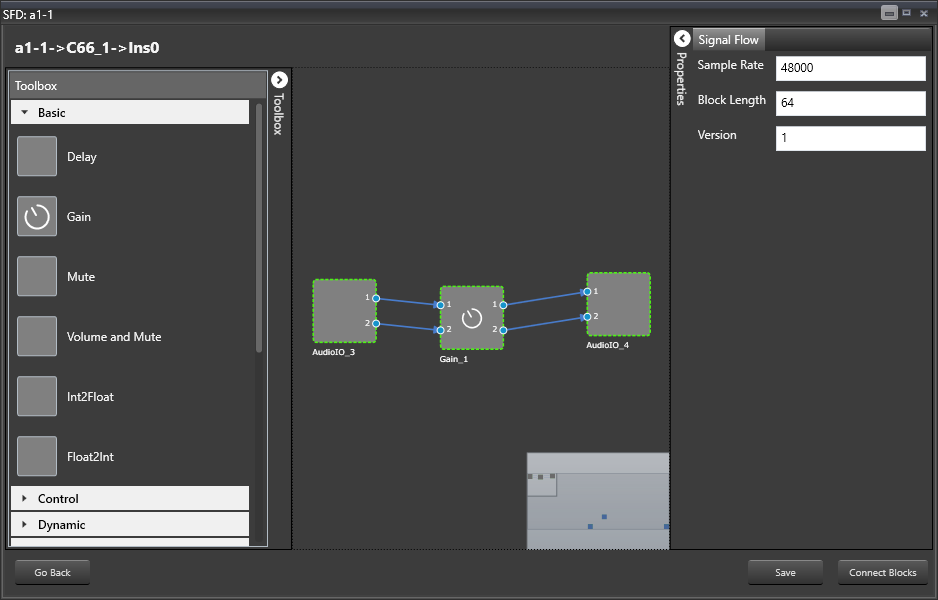
Task: Click the Gain_1 block caption
Action: coord(454,359)
